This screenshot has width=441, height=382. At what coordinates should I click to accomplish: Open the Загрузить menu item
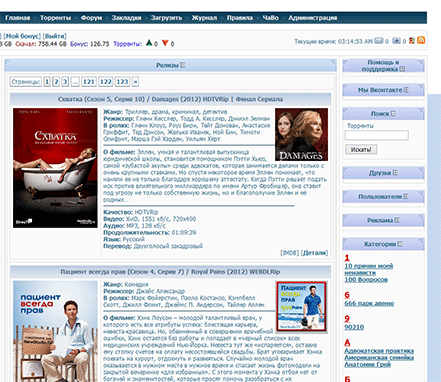[x=166, y=18]
